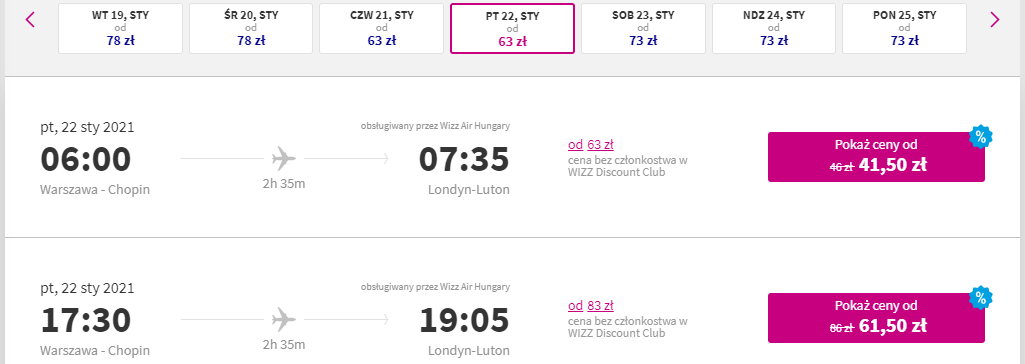Click the 19:05 arrival time
Viewport: 1025px width, 364px height.
coord(464,320)
